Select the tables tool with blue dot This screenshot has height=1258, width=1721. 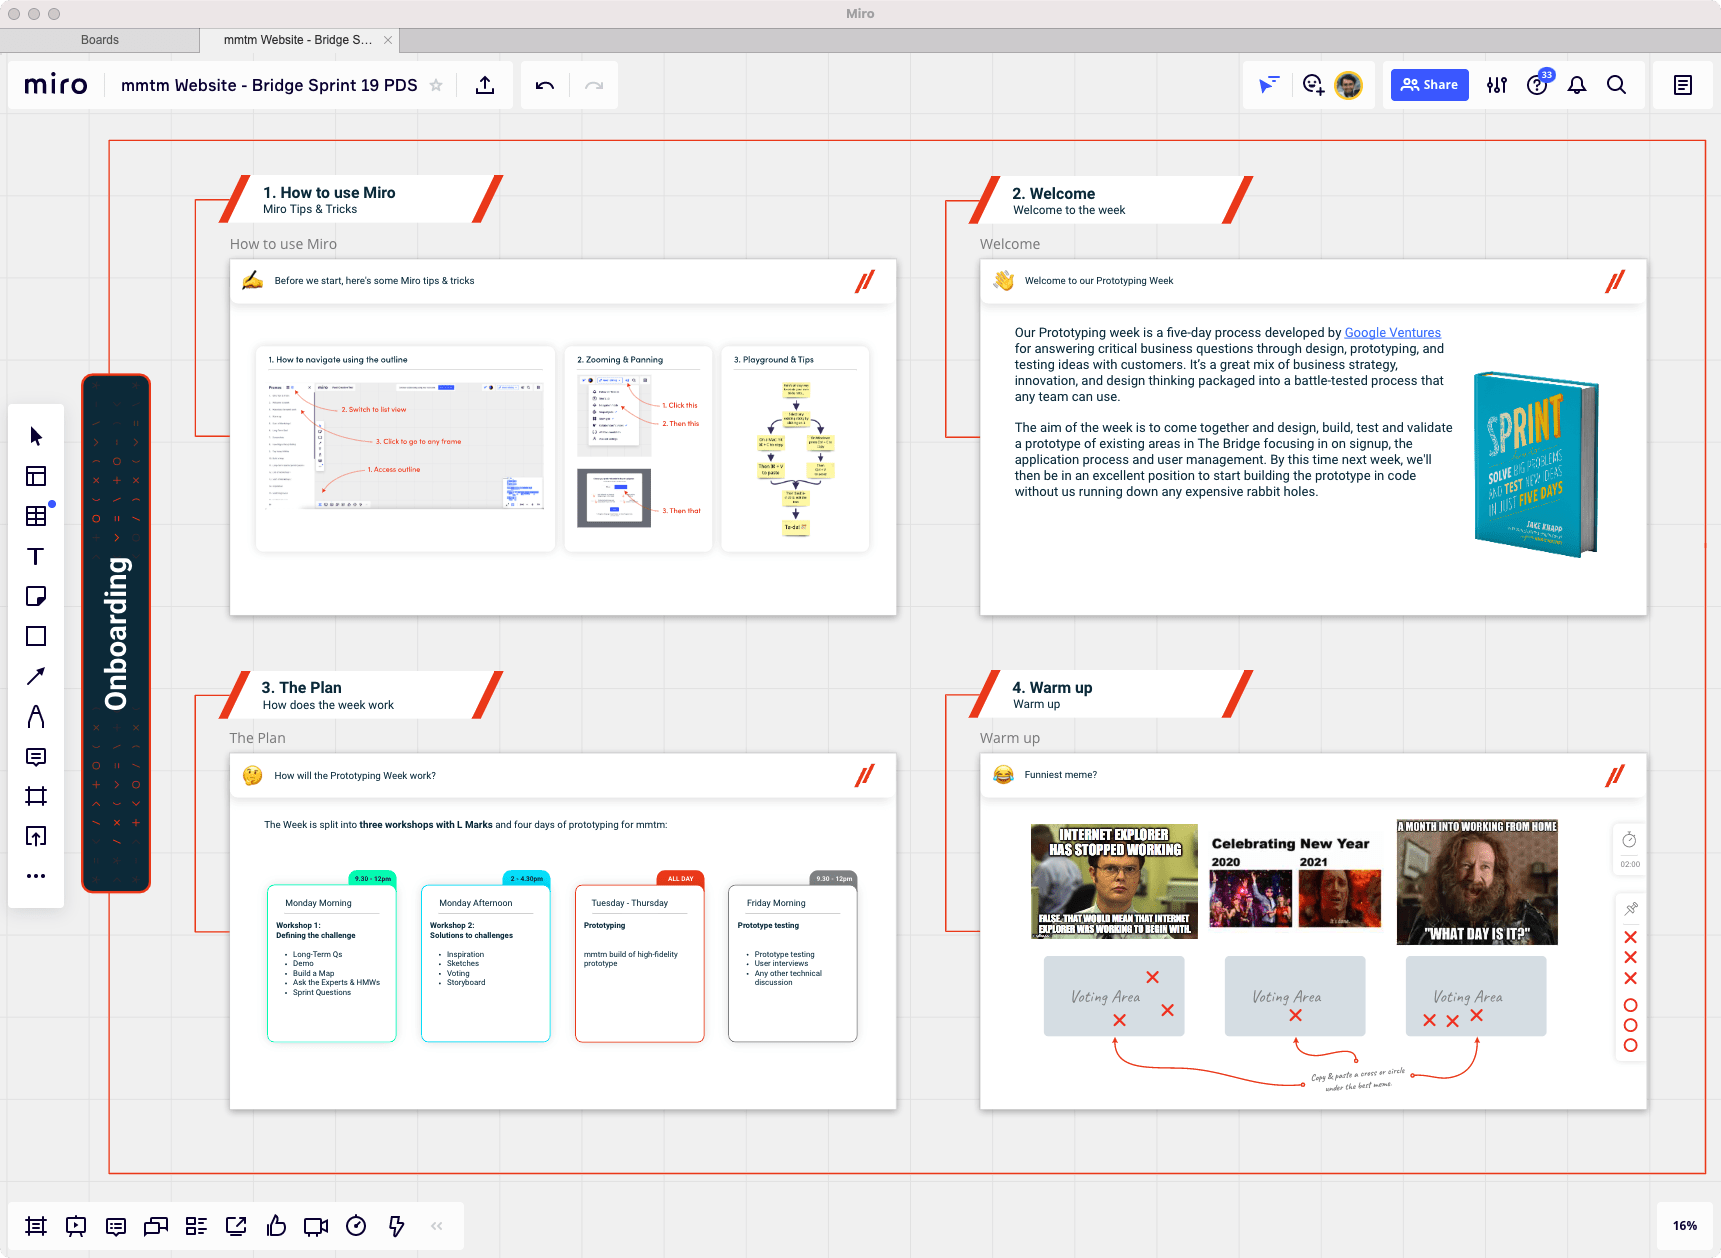(x=36, y=516)
